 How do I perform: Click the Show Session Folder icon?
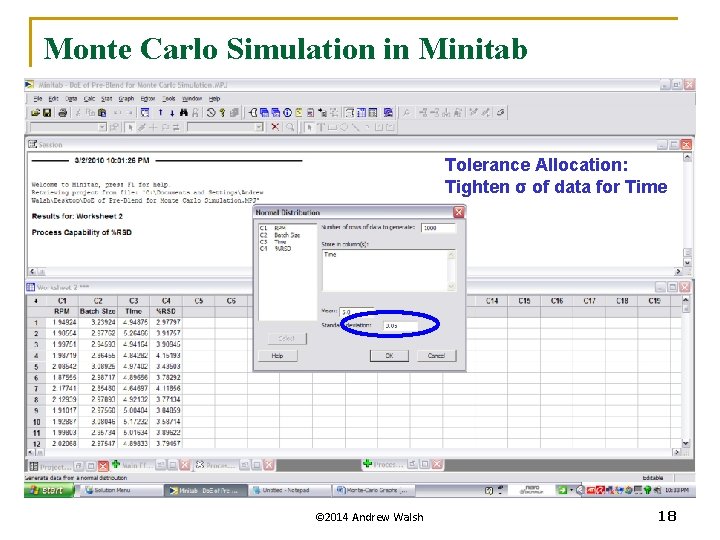(253, 112)
